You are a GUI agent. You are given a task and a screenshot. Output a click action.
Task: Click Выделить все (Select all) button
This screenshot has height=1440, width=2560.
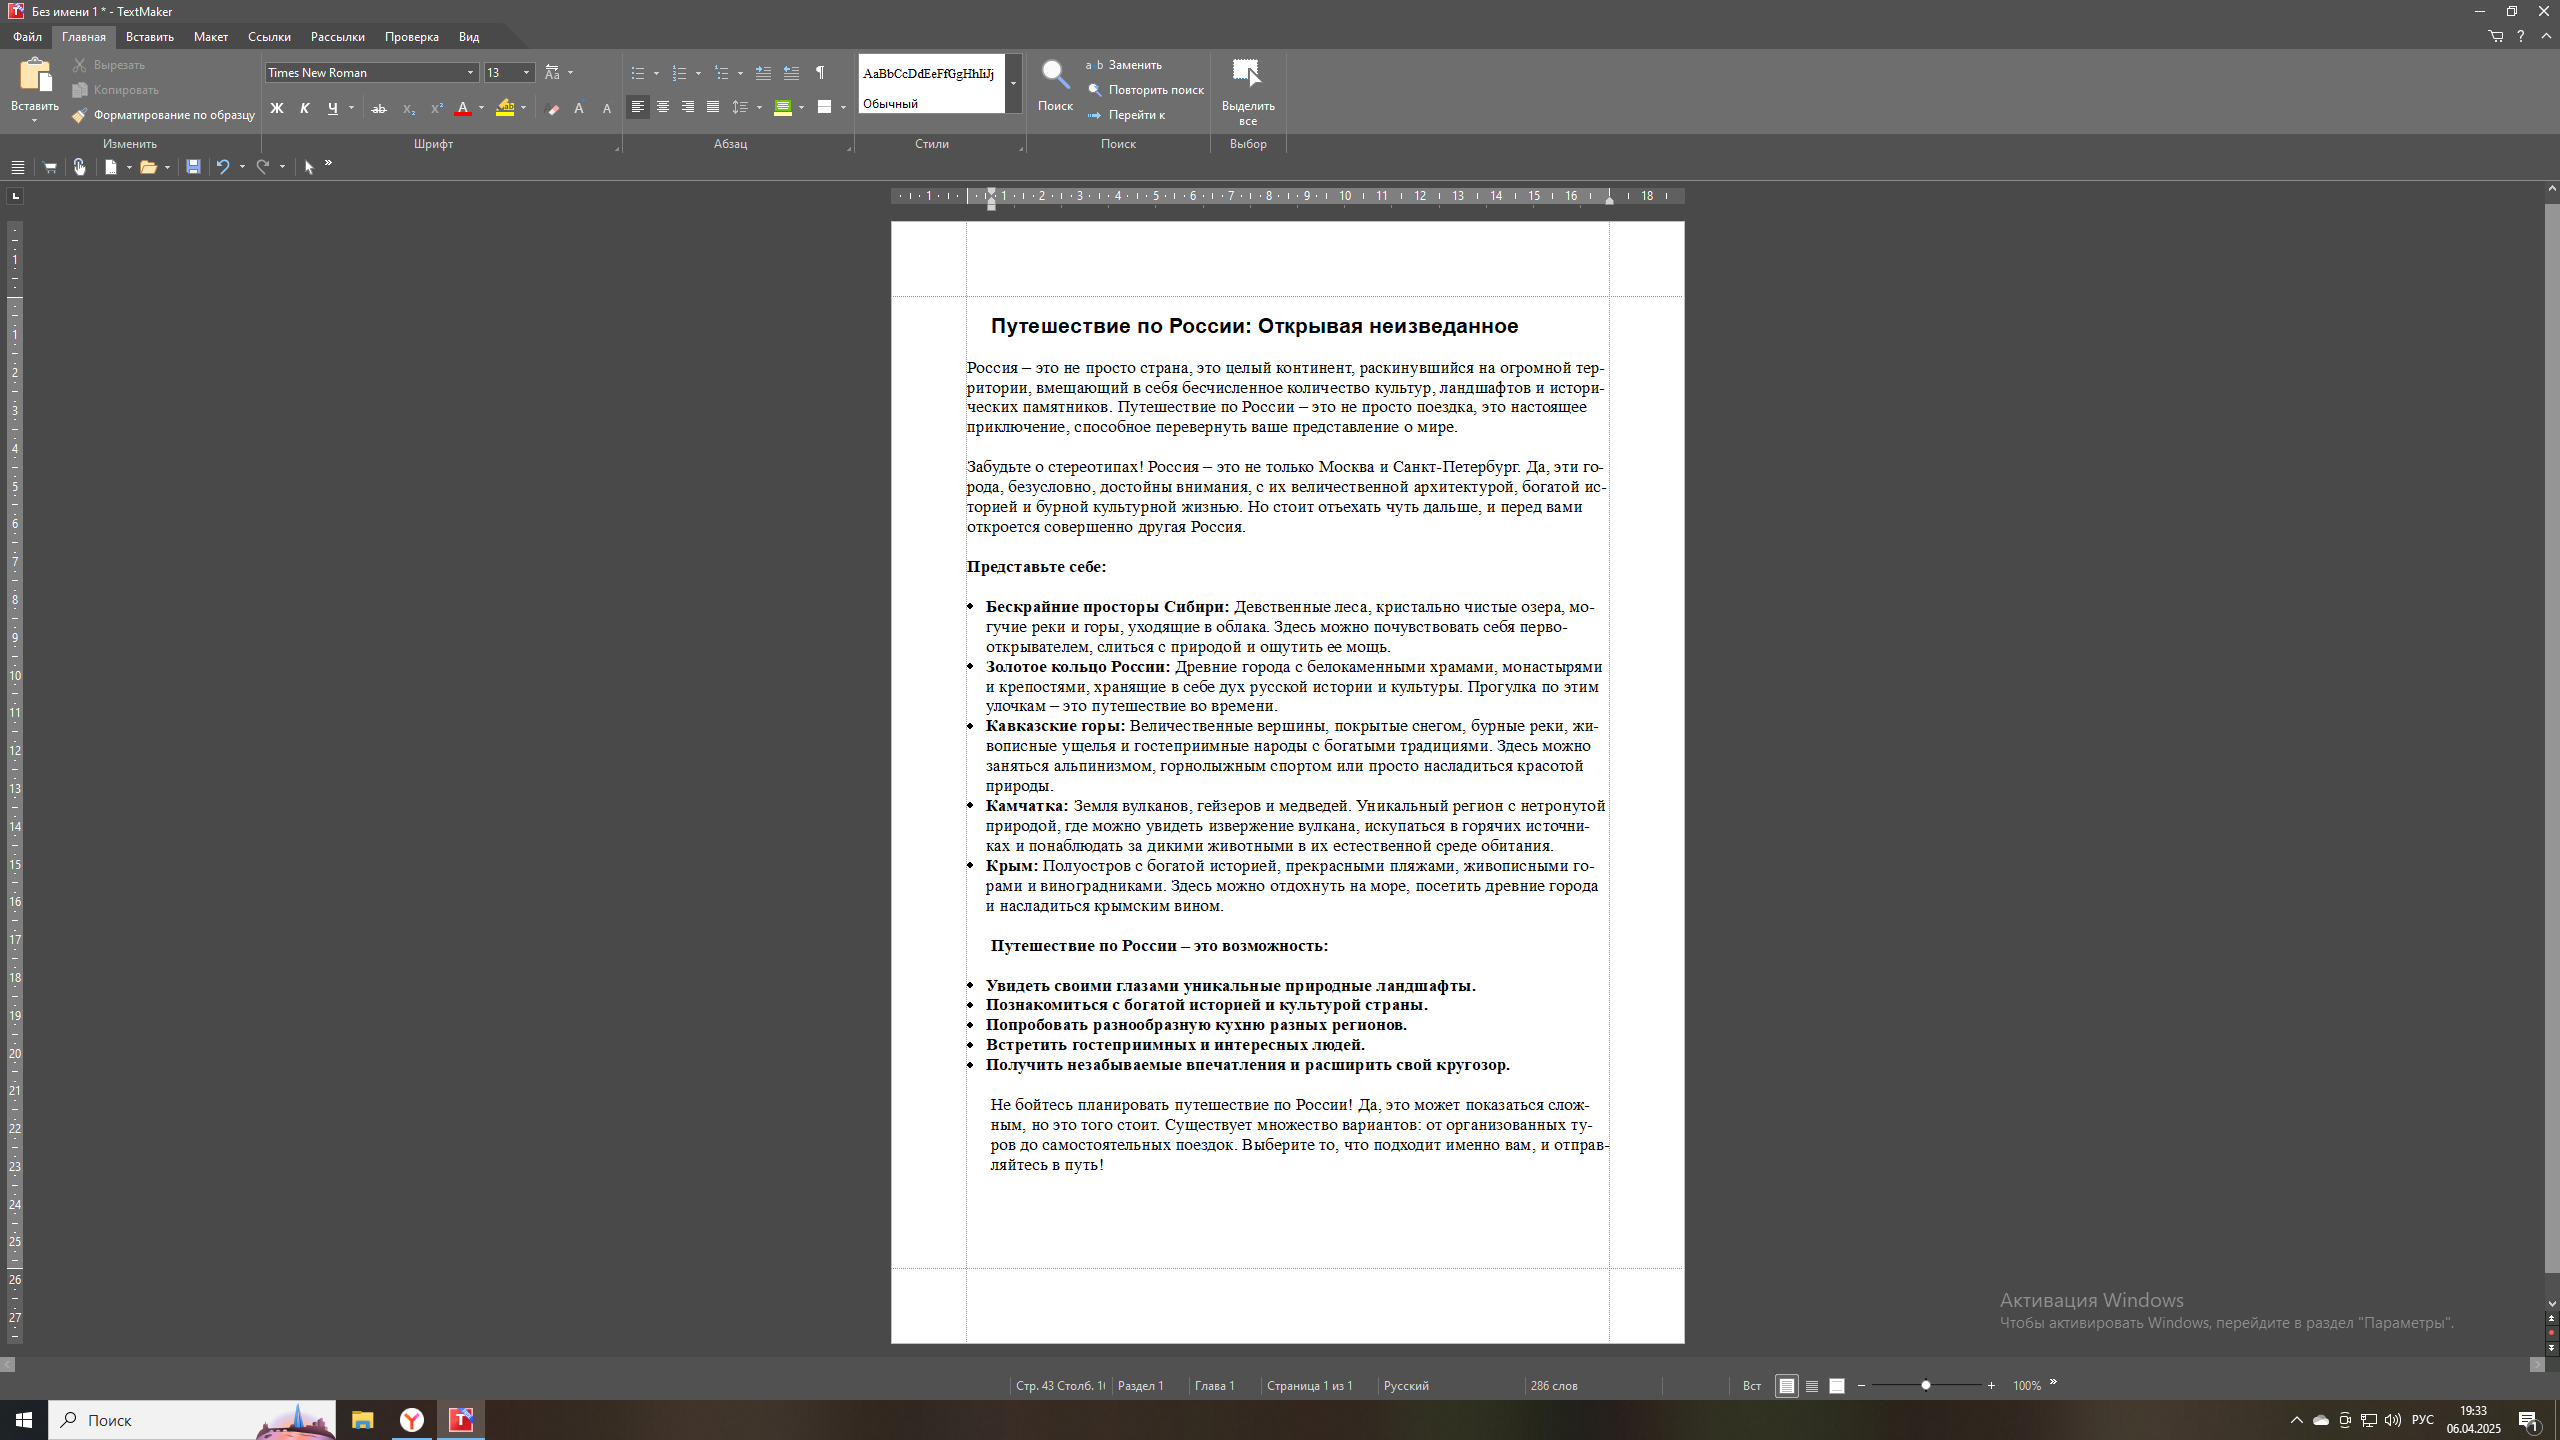(x=1247, y=90)
